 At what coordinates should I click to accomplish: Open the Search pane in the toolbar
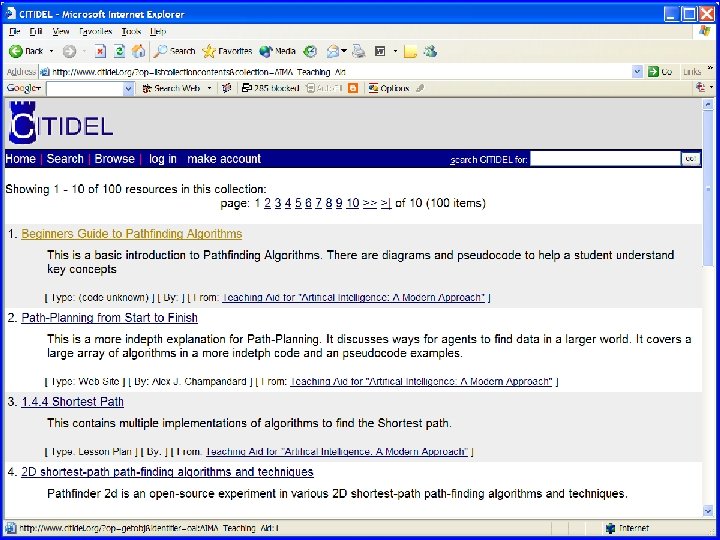[x=174, y=51]
